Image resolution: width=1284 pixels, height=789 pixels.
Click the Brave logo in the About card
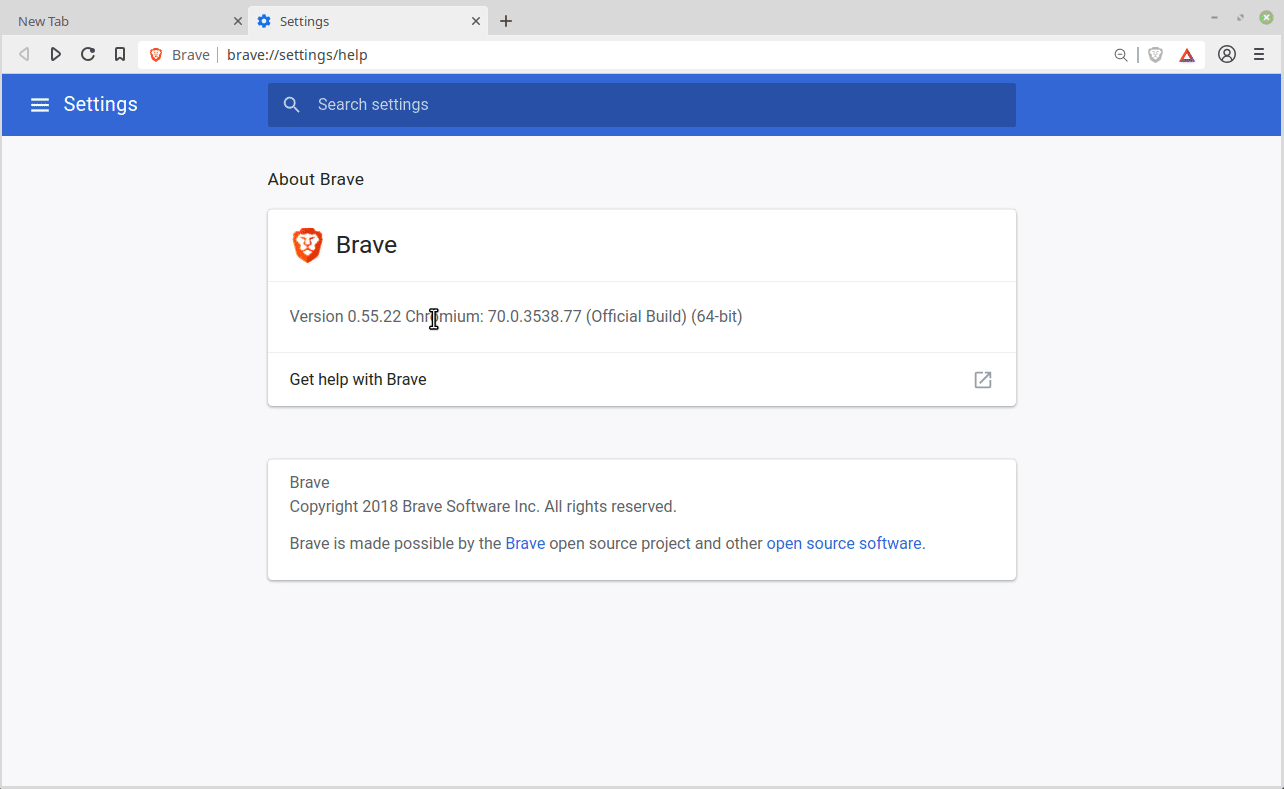[x=307, y=244]
